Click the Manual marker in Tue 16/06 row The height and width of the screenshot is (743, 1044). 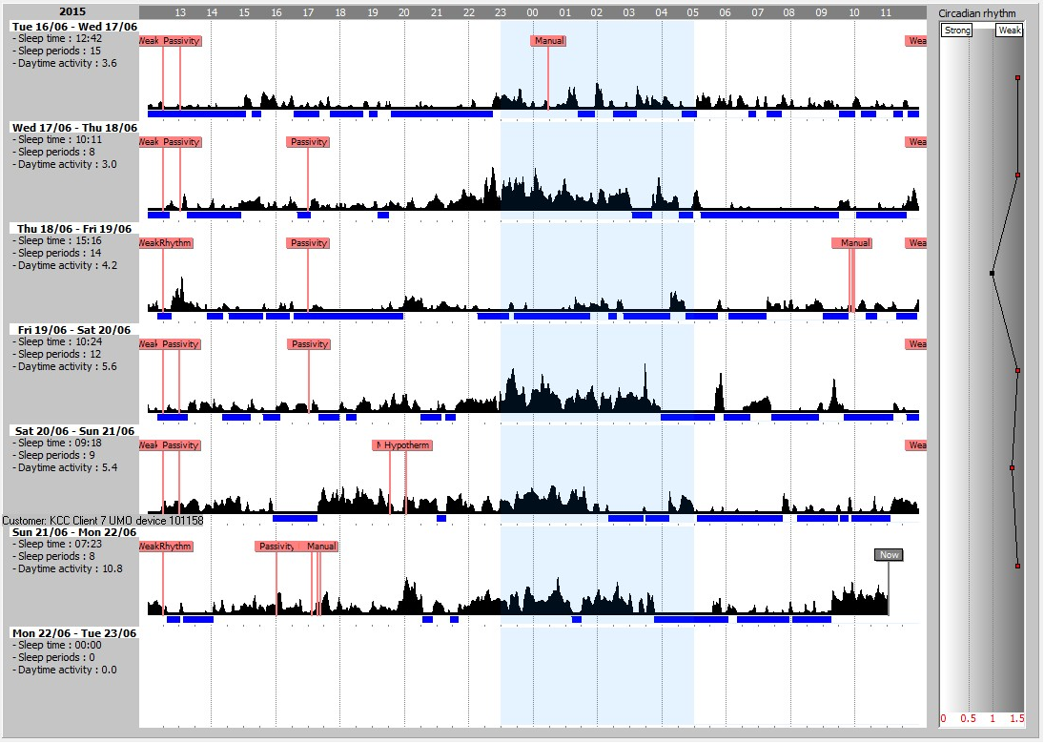pos(548,41)
